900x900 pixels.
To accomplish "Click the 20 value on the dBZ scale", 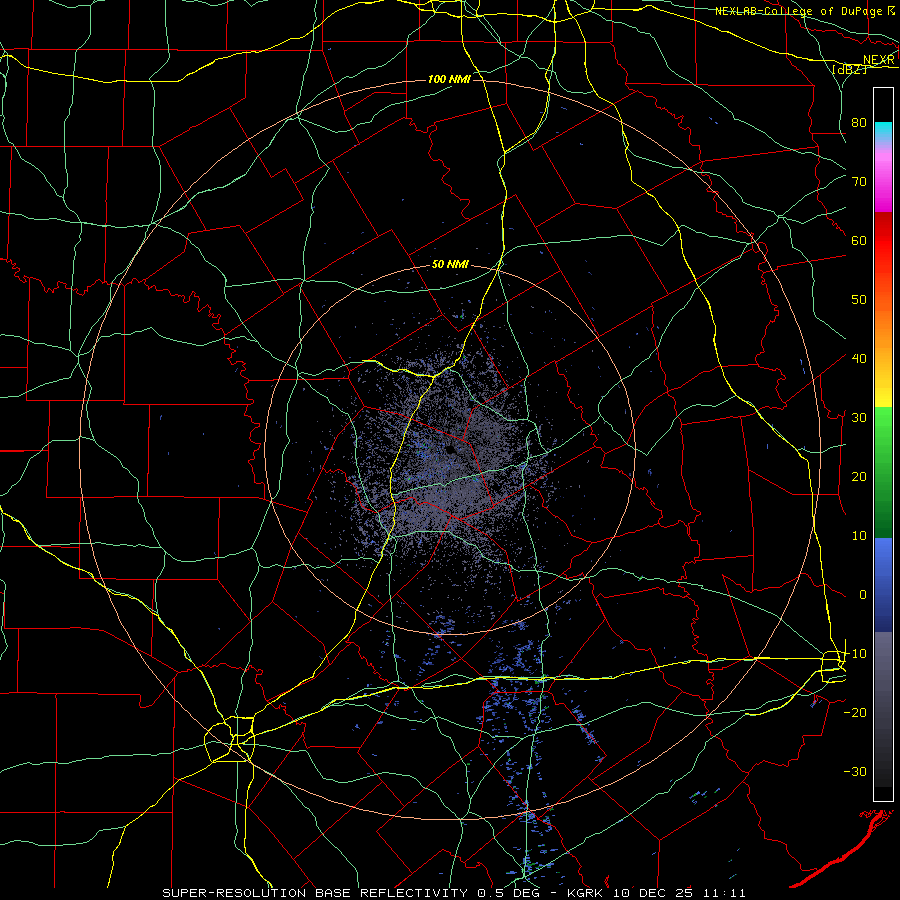I will click(x=859, y=476).
